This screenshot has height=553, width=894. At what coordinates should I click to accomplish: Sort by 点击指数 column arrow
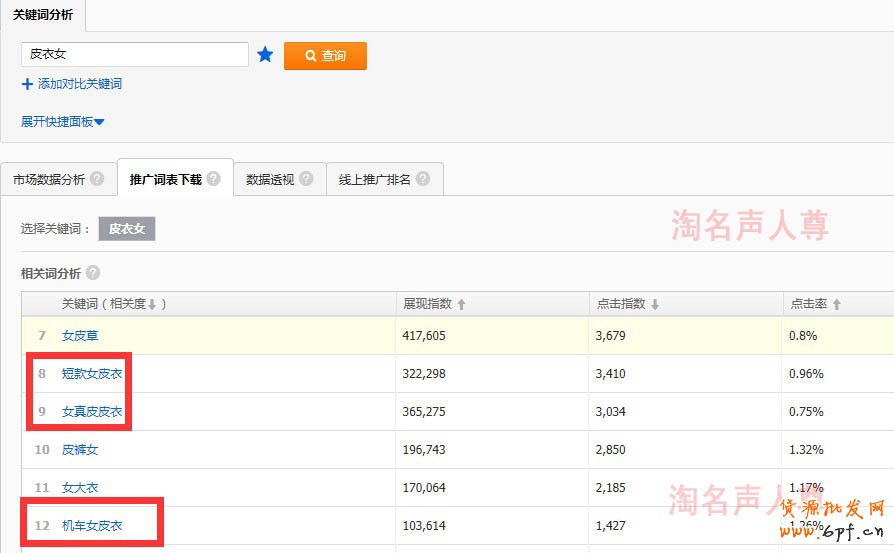655,304
